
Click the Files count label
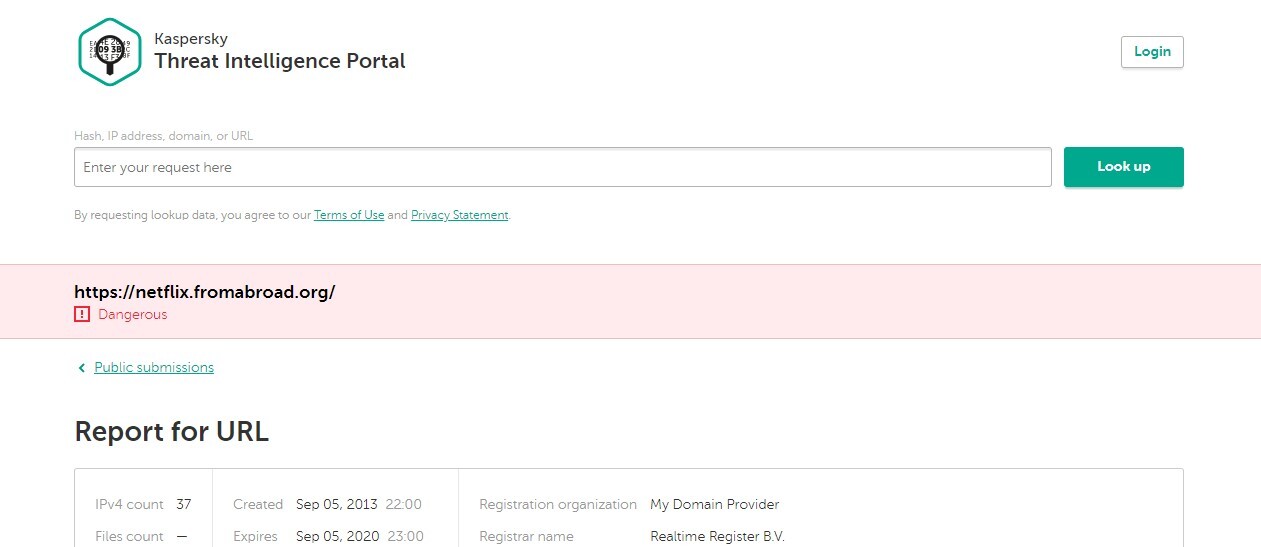(129, 536)
